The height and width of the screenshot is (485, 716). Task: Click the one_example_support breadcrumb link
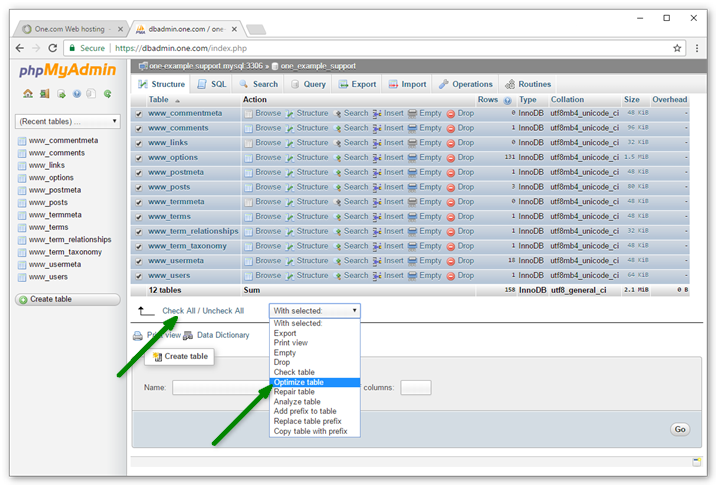pyautogui.click(x=318, y=66)
